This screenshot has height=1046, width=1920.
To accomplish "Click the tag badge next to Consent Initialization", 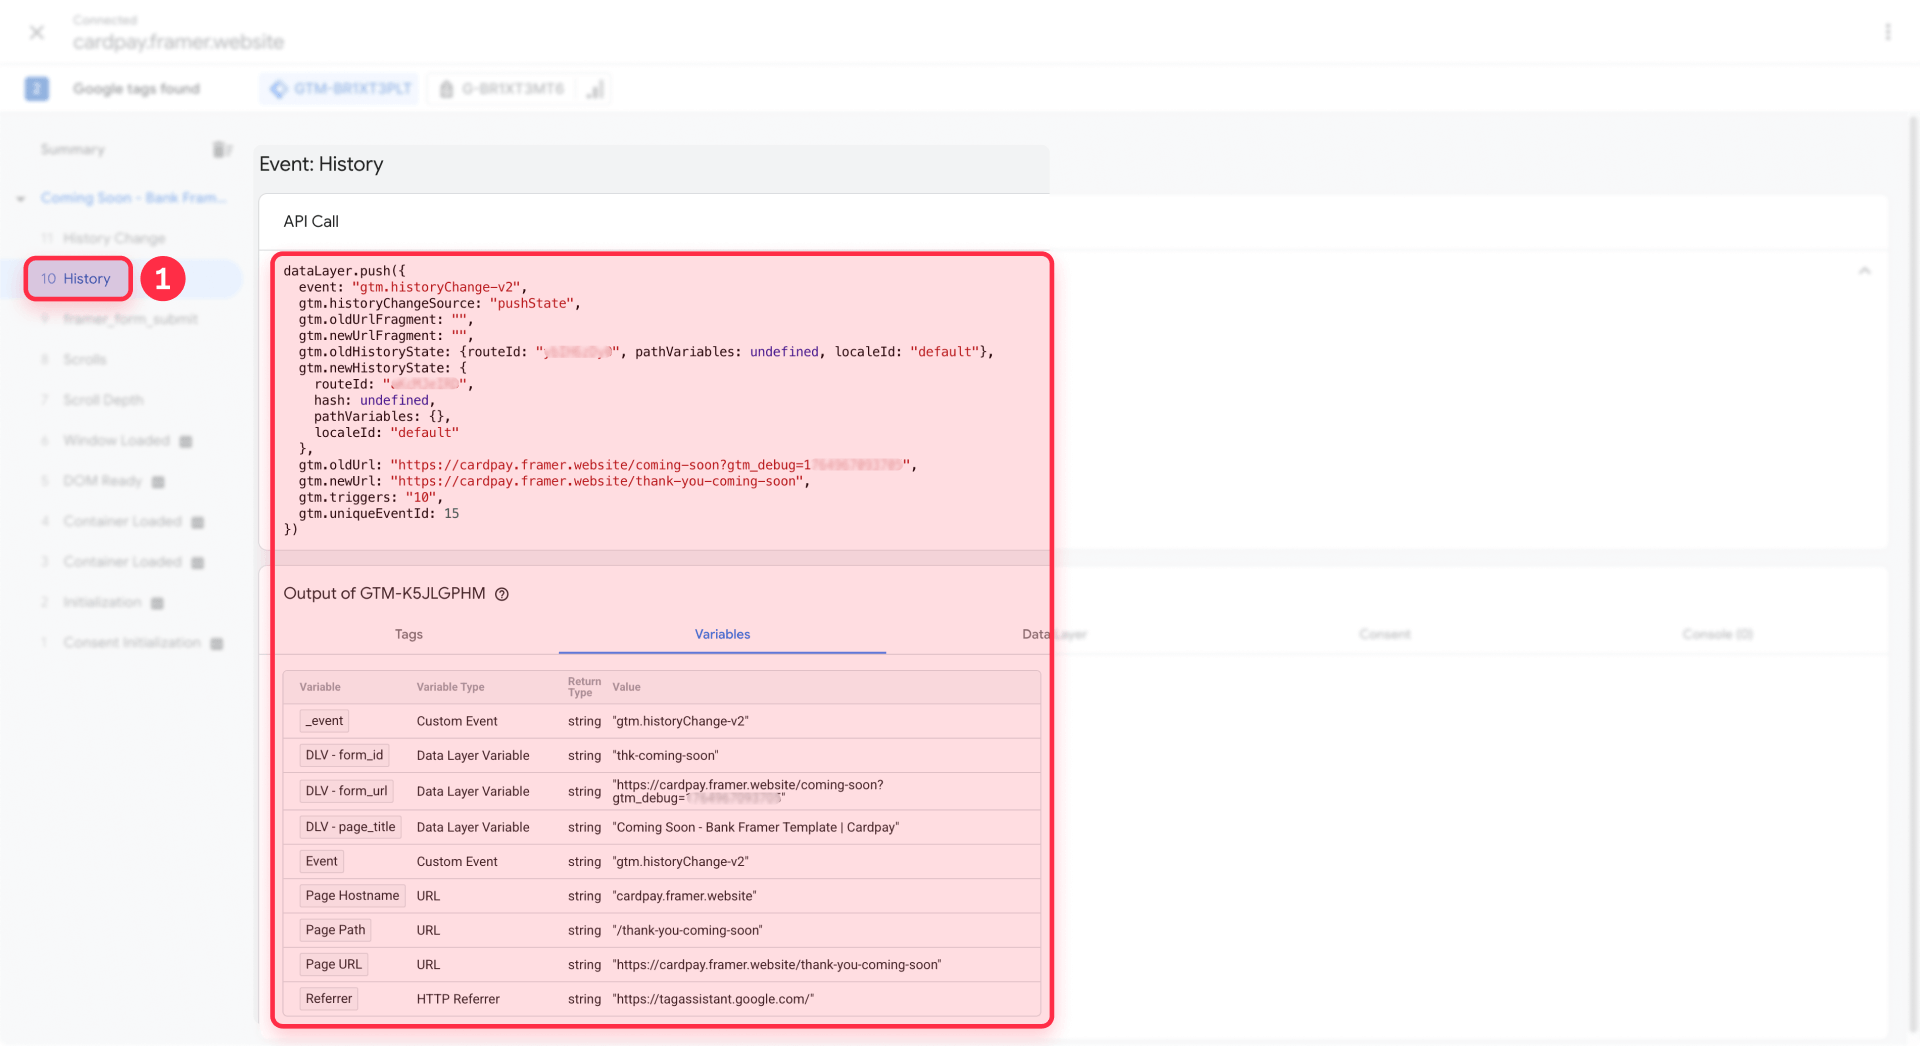I will pos(218,643).
